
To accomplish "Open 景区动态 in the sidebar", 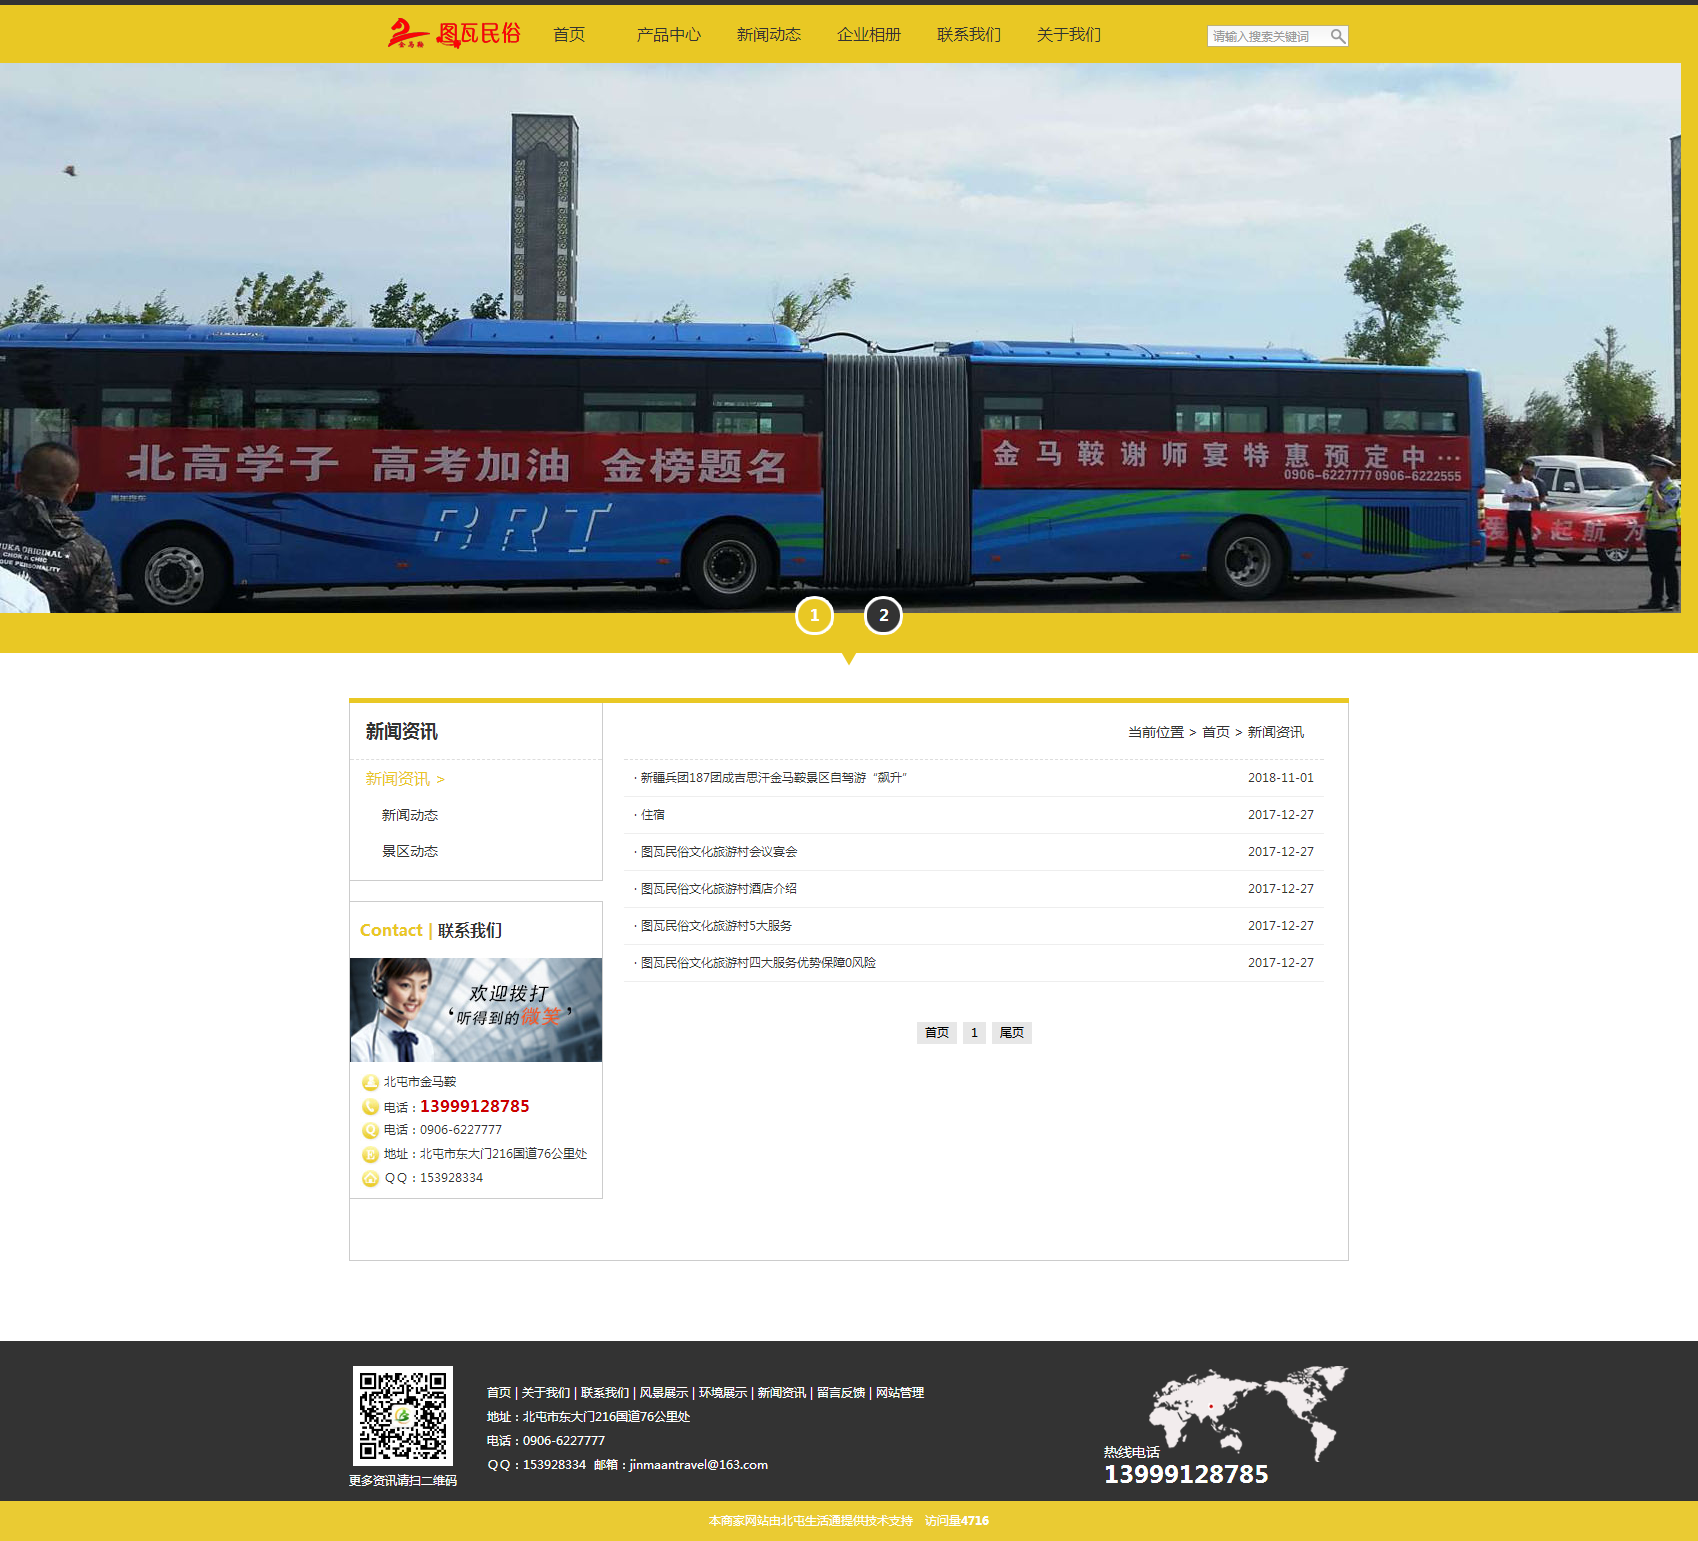I will tap(410, 851).
